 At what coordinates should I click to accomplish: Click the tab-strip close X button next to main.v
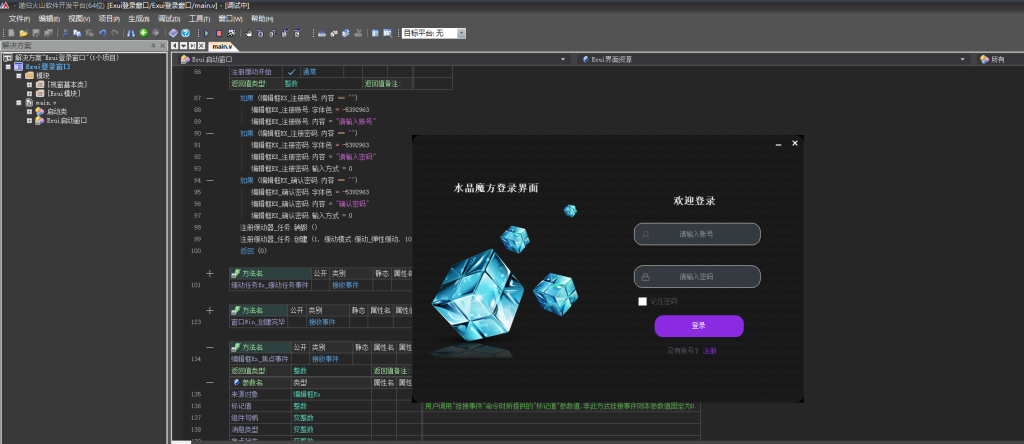201,46
